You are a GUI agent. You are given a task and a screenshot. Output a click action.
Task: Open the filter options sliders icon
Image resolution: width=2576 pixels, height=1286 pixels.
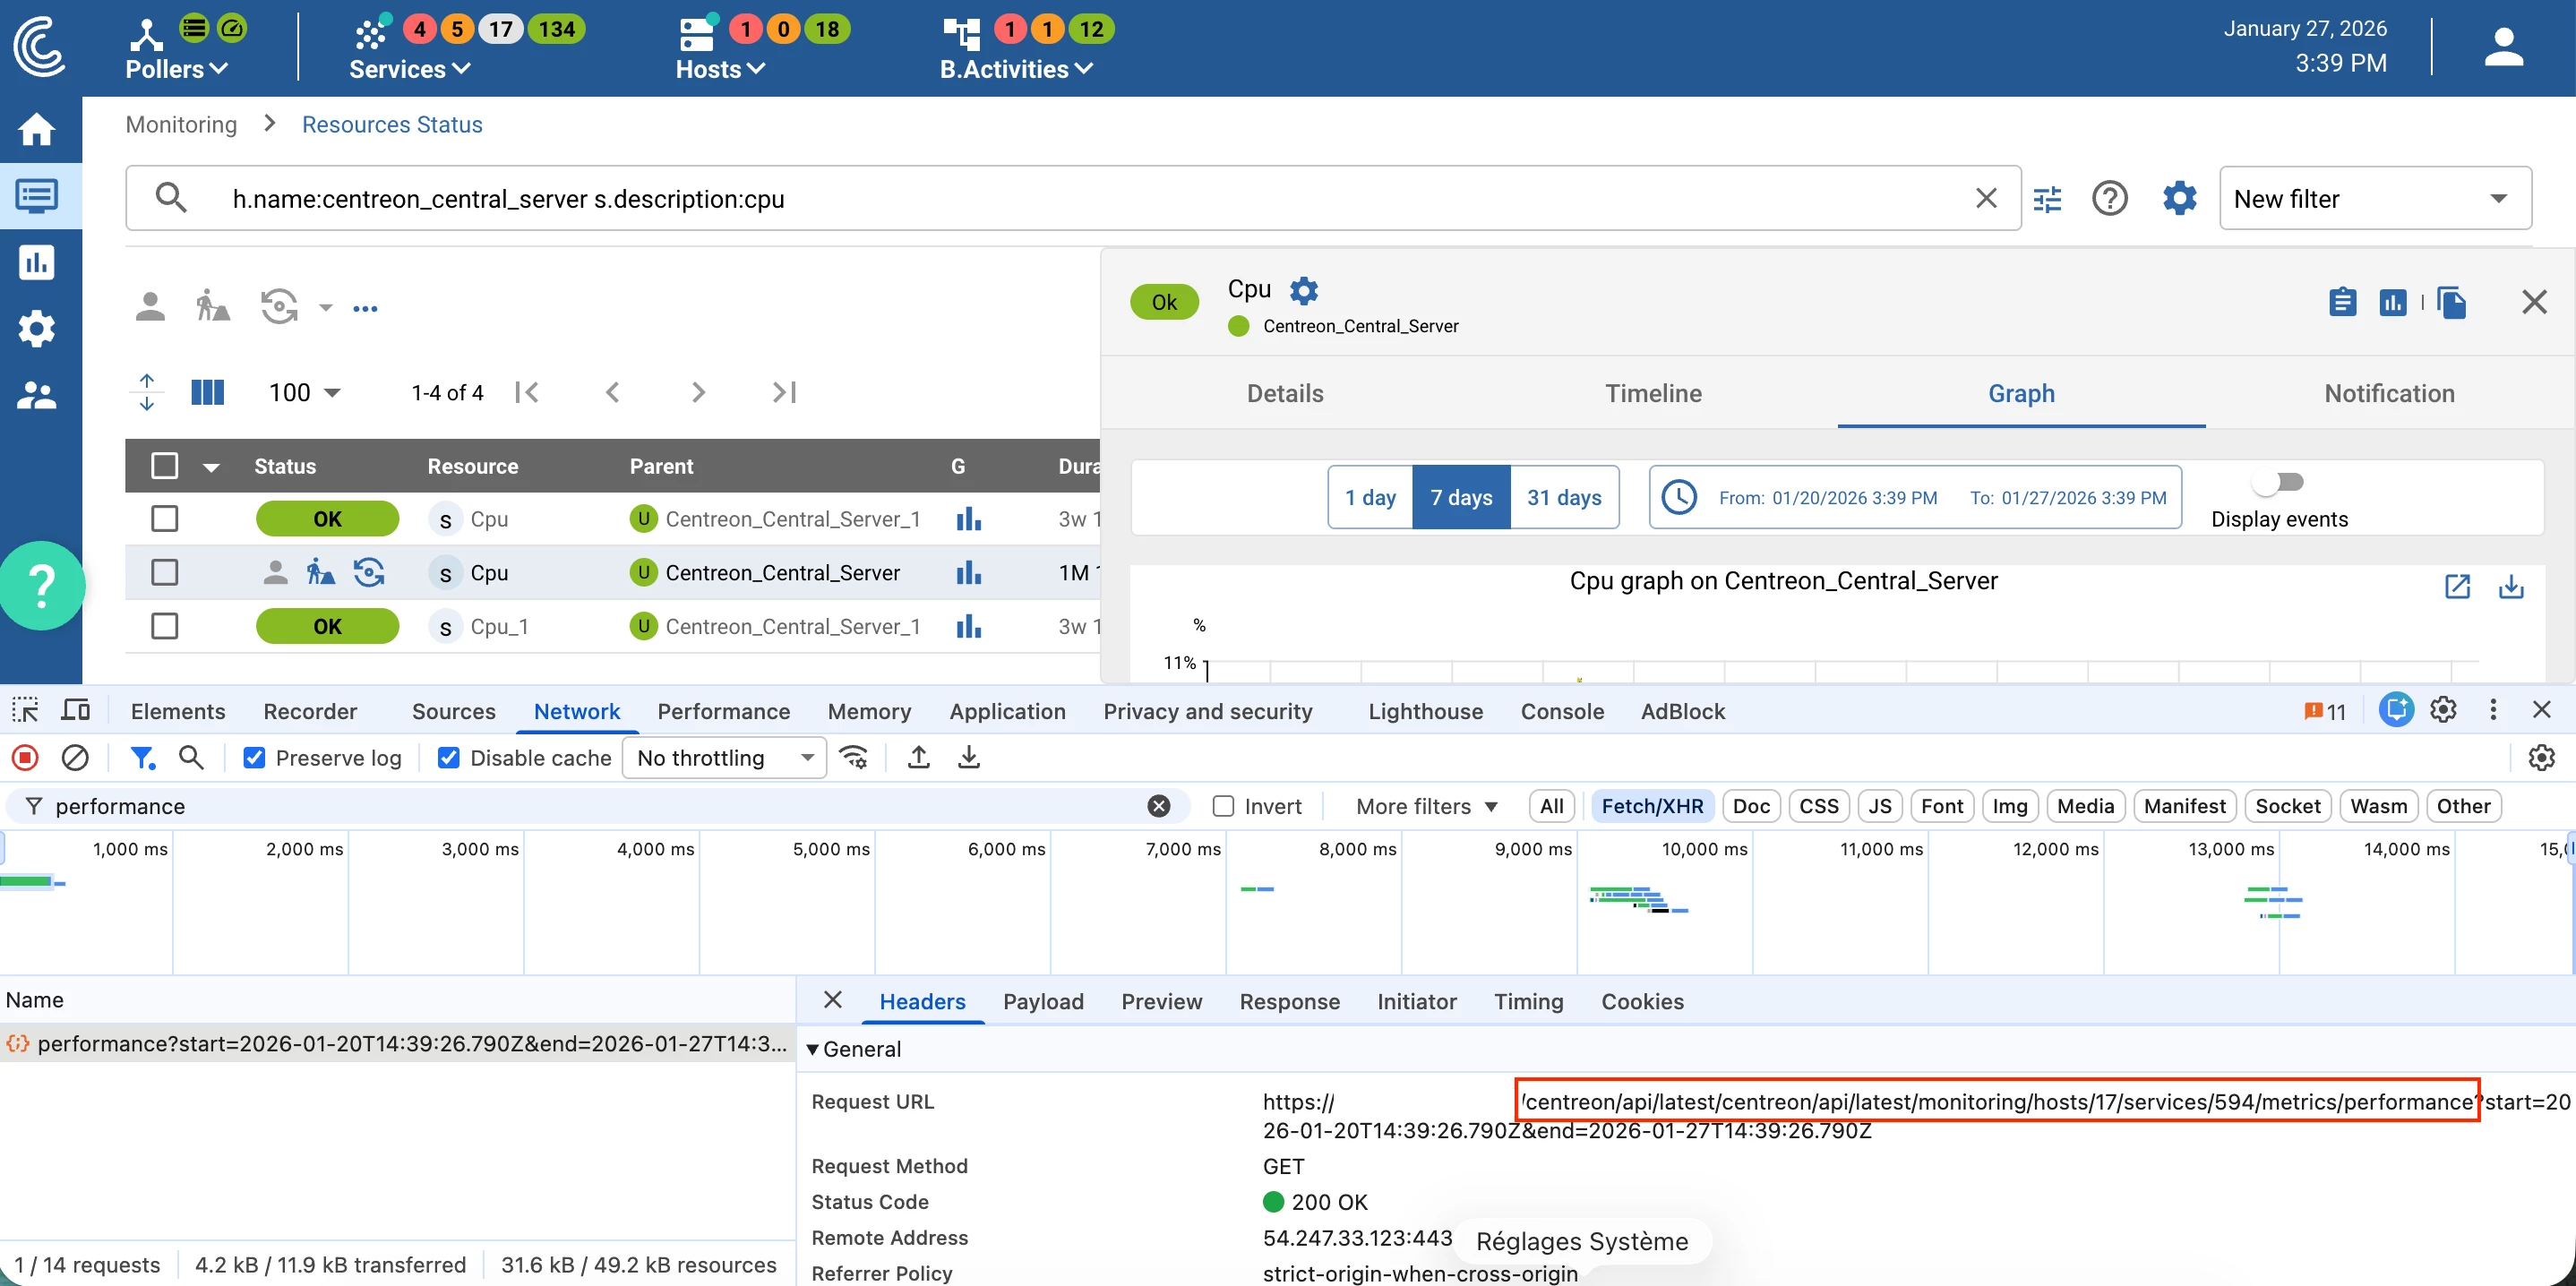[x=2047, y=199]
